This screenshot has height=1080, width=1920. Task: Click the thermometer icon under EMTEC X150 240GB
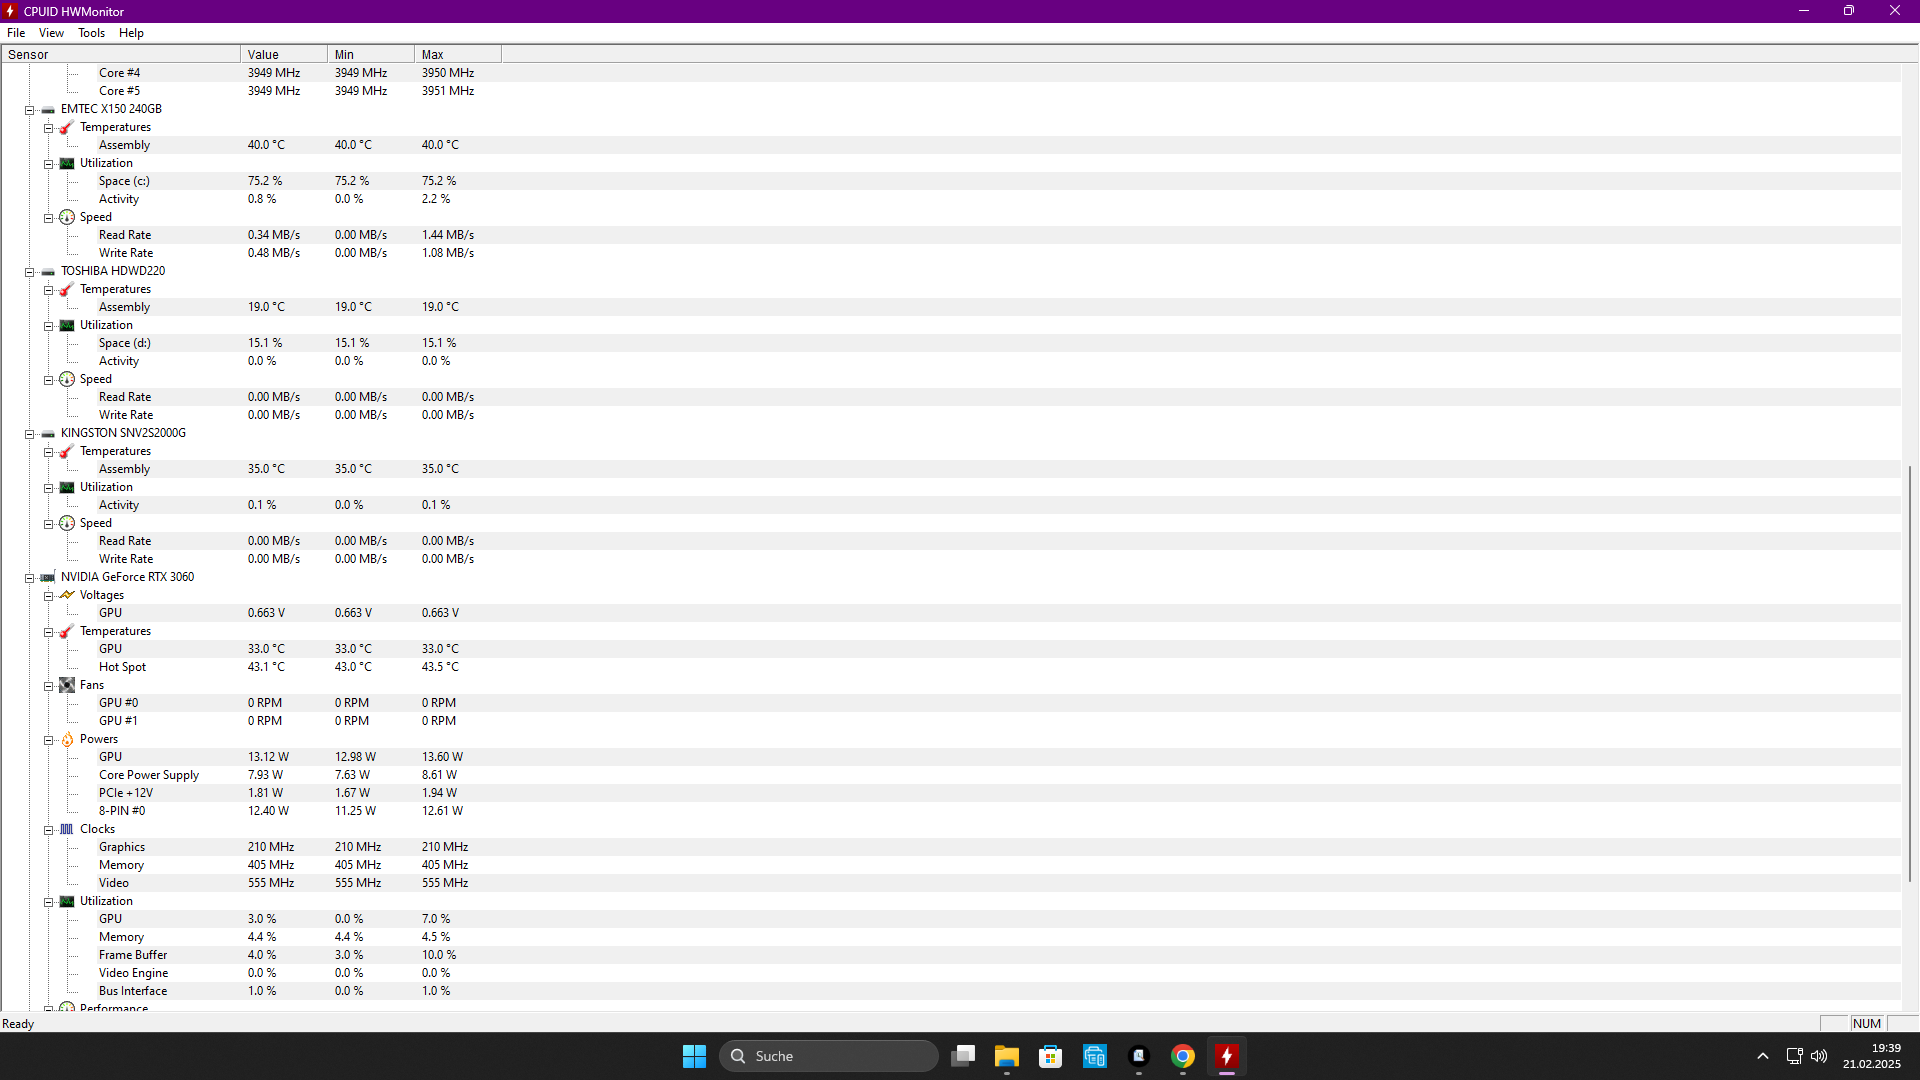click(67, 127)
